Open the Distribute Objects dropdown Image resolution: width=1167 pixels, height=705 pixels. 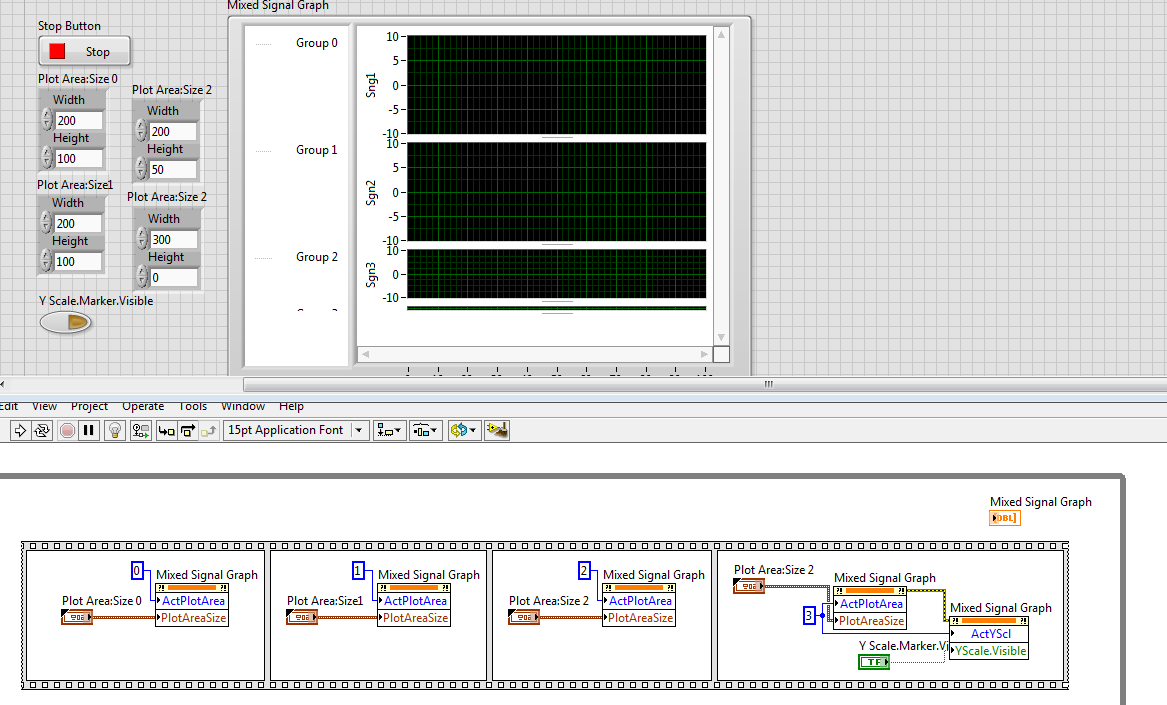tap(426, 430)
